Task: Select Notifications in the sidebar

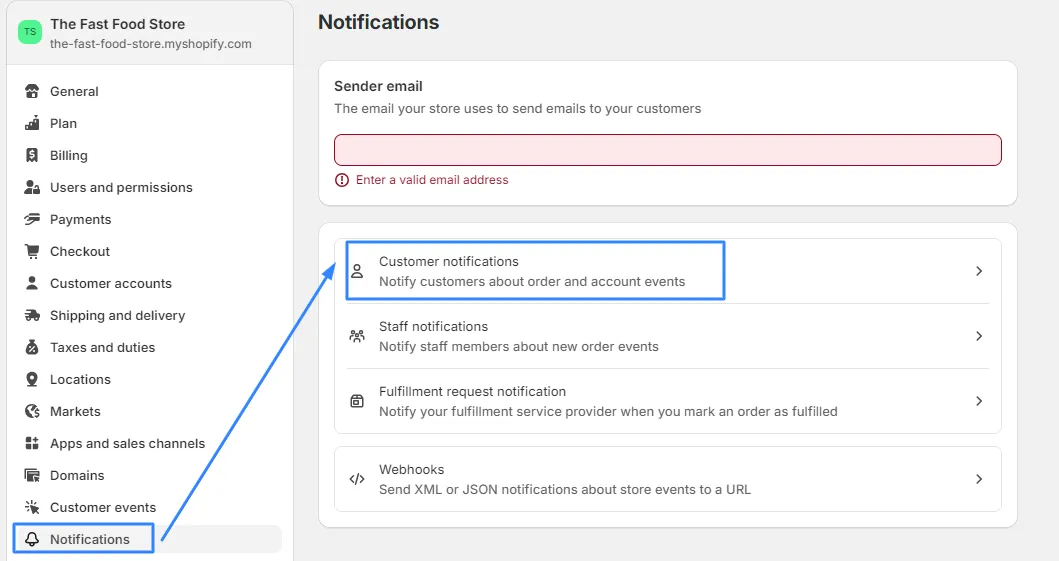Action: click(90, 539)
